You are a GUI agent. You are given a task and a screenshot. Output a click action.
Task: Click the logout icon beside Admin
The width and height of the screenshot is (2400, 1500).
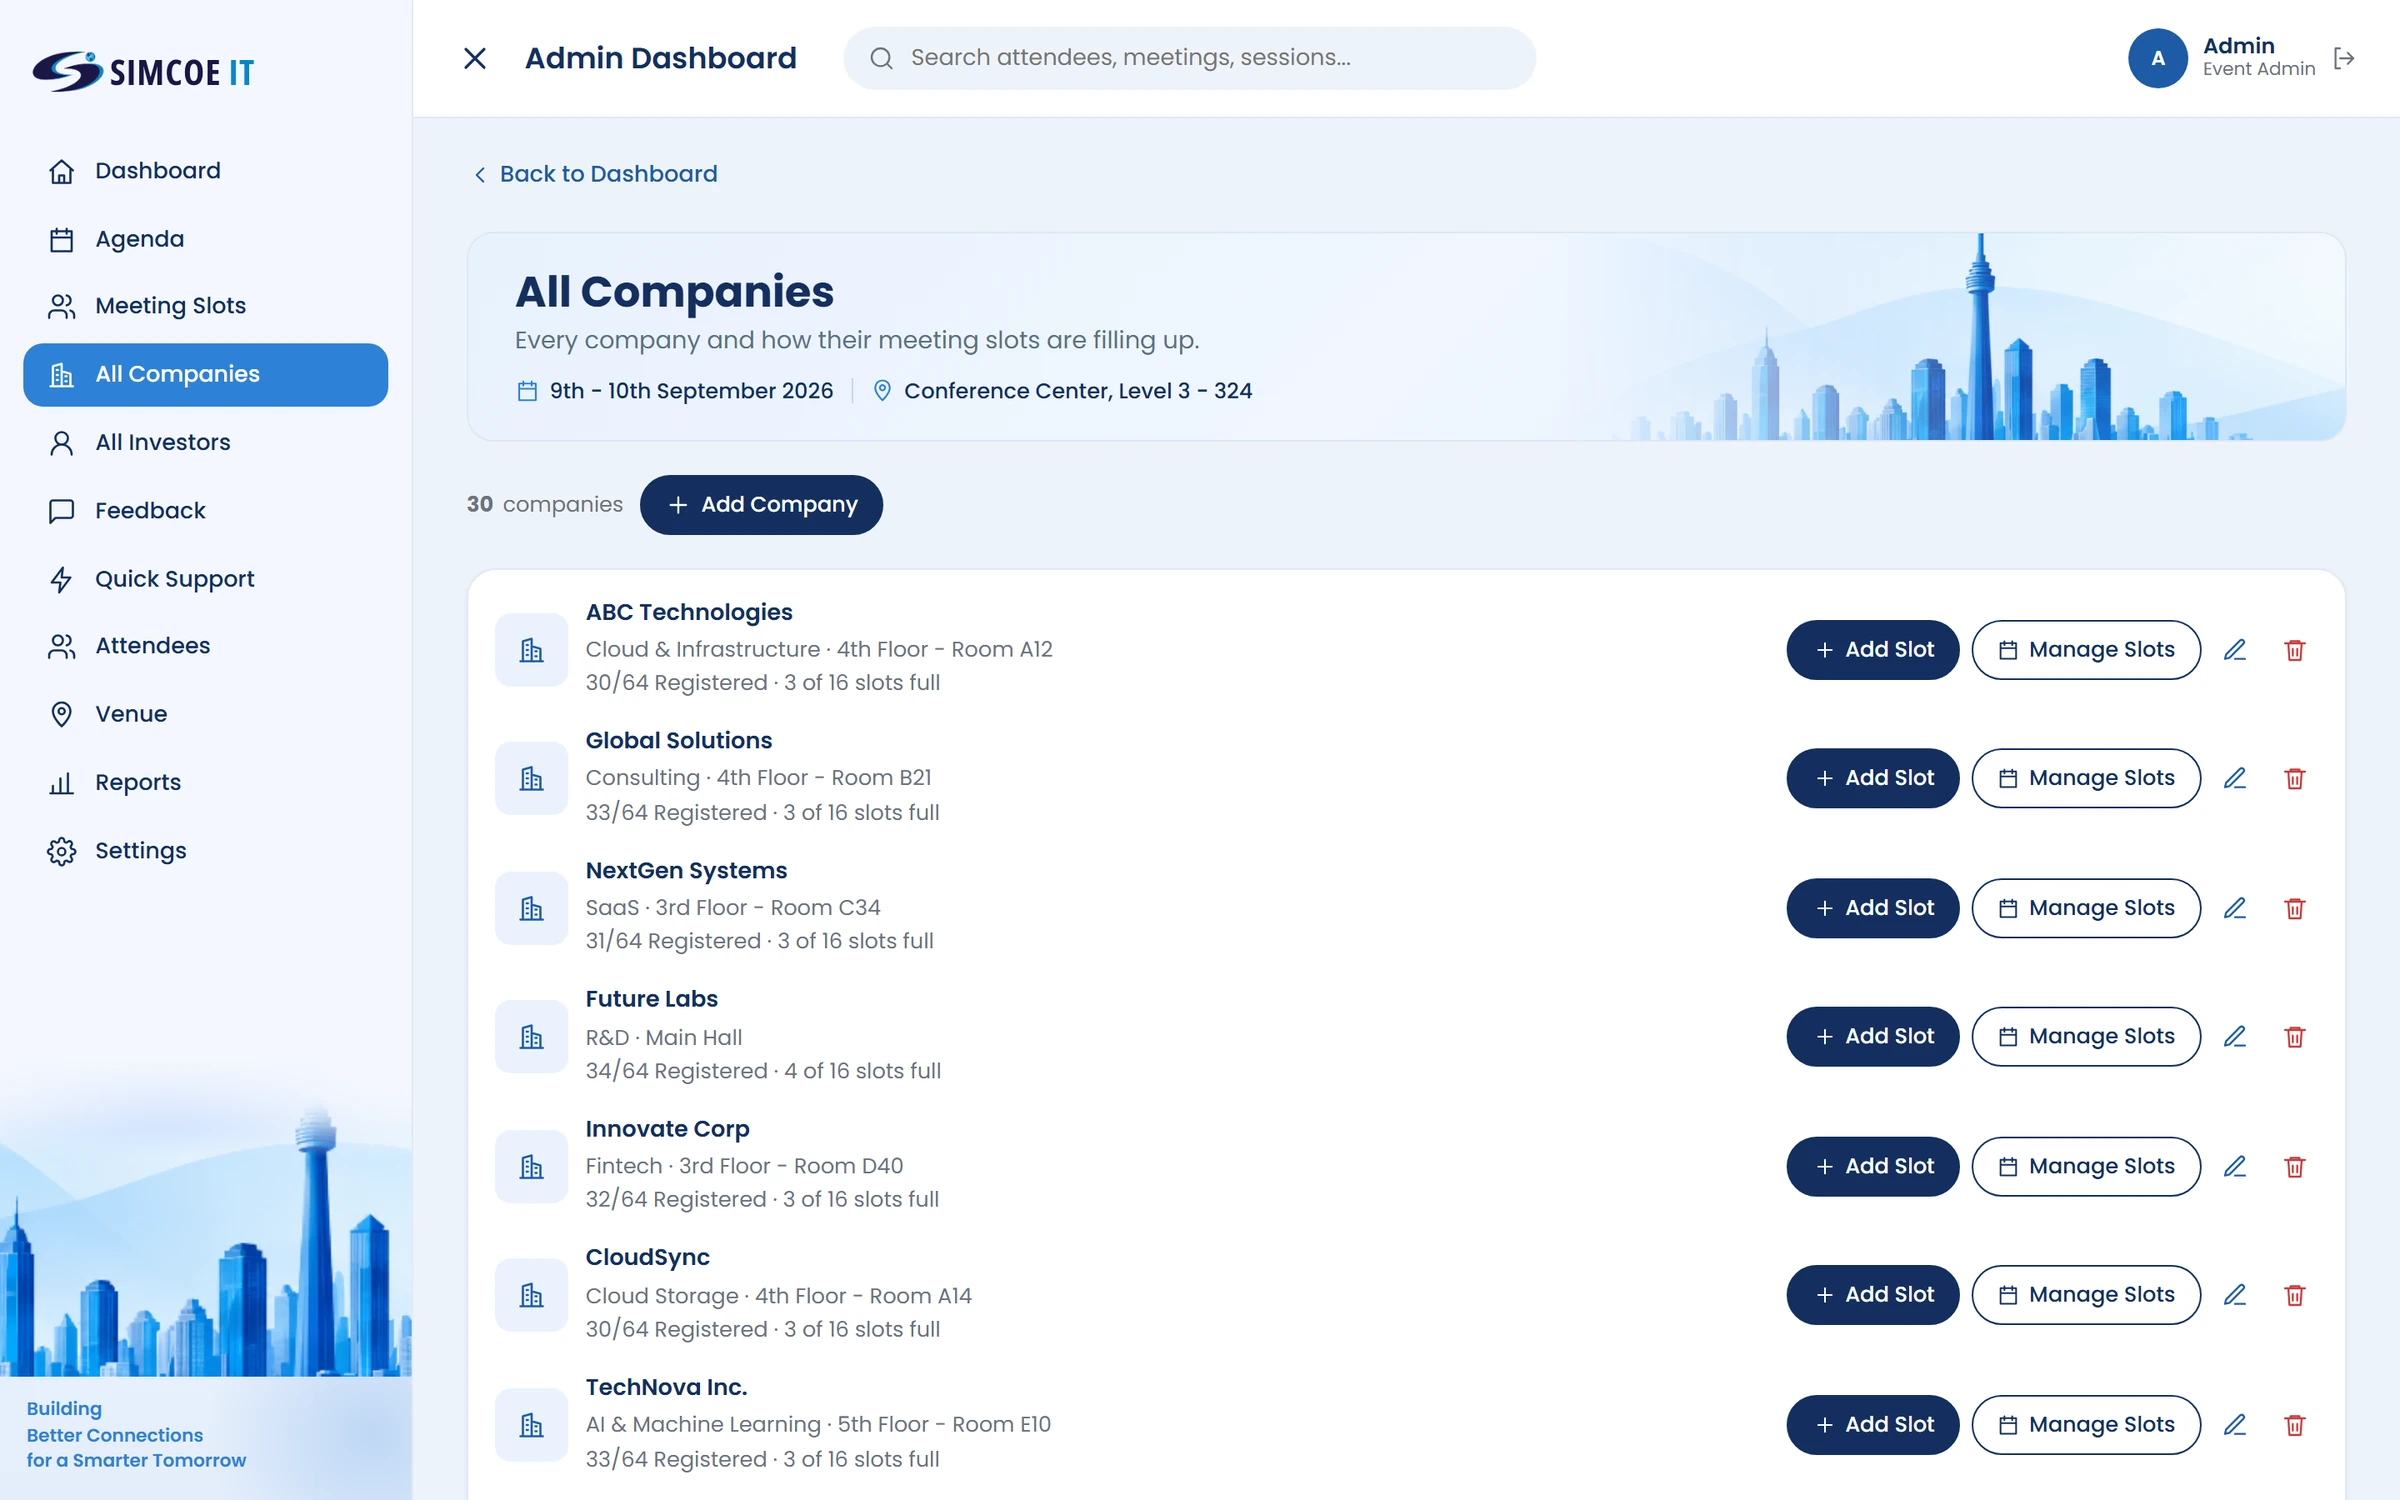(x=2344, y=58)
